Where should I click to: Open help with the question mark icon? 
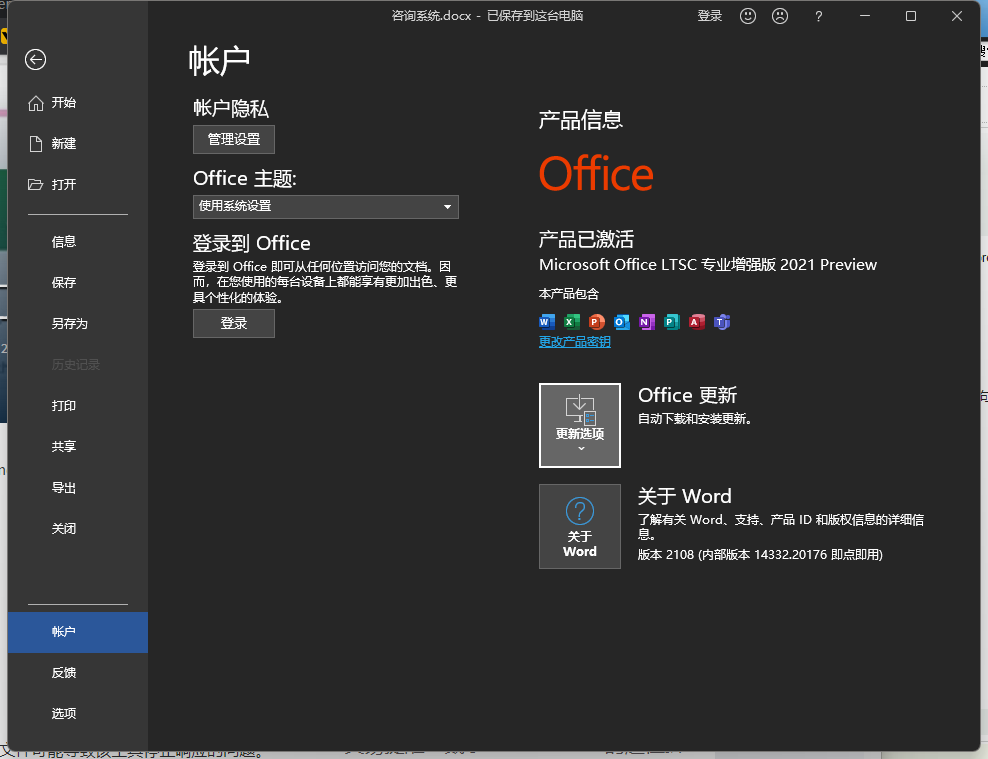pyautogui.click(x=819, y=16)
